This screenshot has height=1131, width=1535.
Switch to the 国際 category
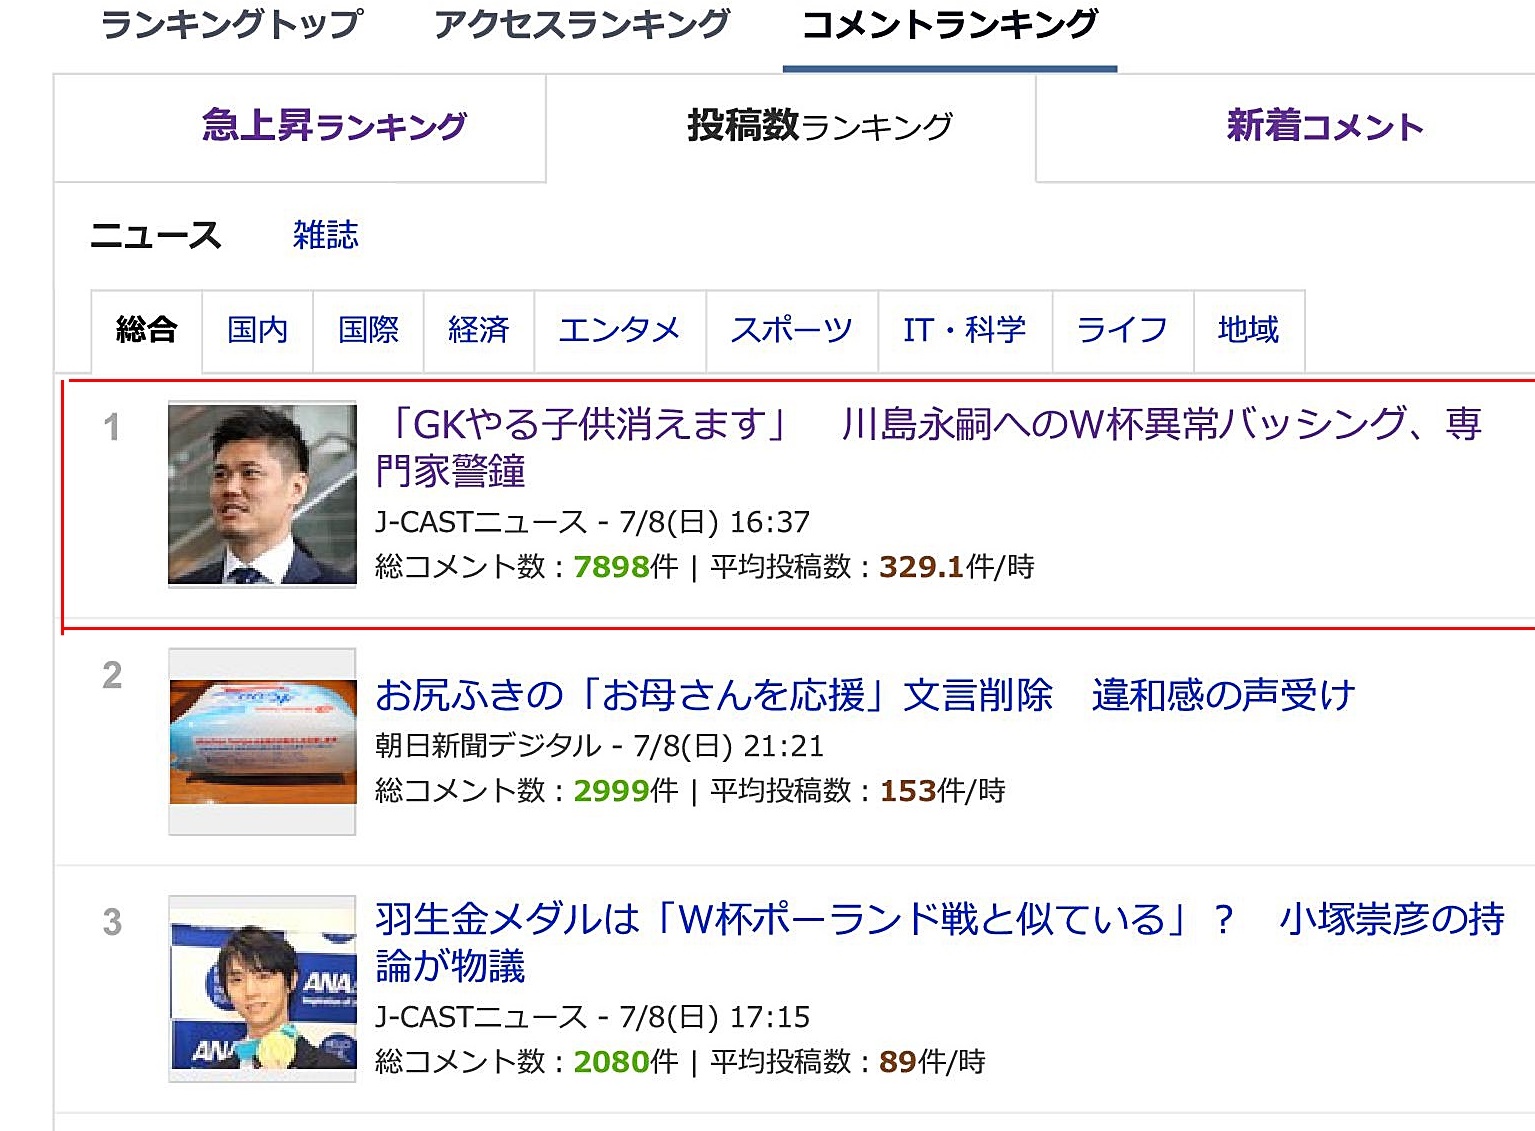(x=368, y=330)
